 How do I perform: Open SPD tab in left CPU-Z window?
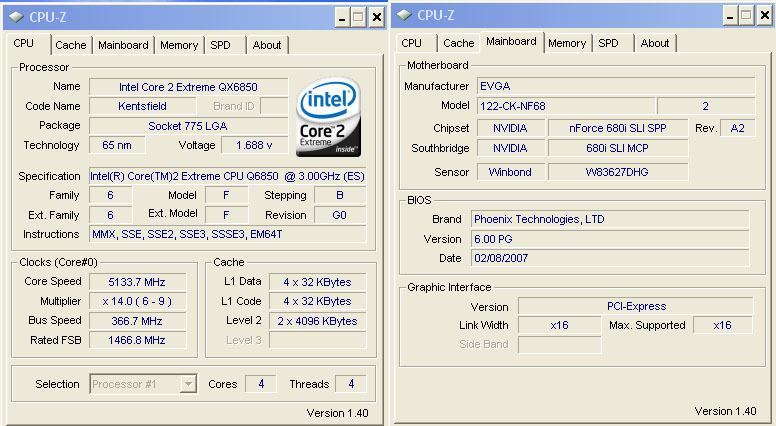coord(220,45)
